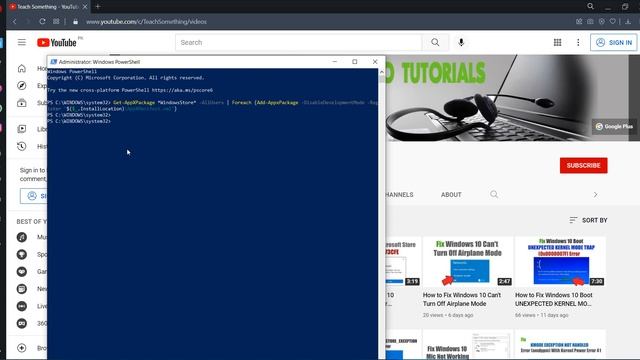Open the Airplane Mode video thumbnail
This screenshot has height=360, width=640.
[x=467, y=262]
